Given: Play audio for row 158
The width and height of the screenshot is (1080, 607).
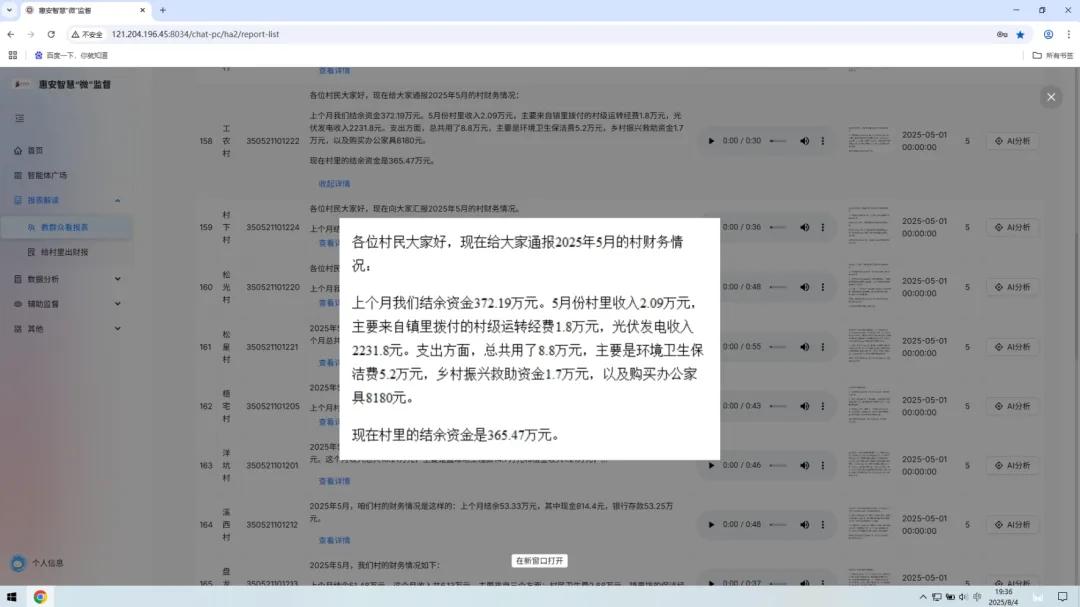Looking at the screenshot, I should point(711,141).
